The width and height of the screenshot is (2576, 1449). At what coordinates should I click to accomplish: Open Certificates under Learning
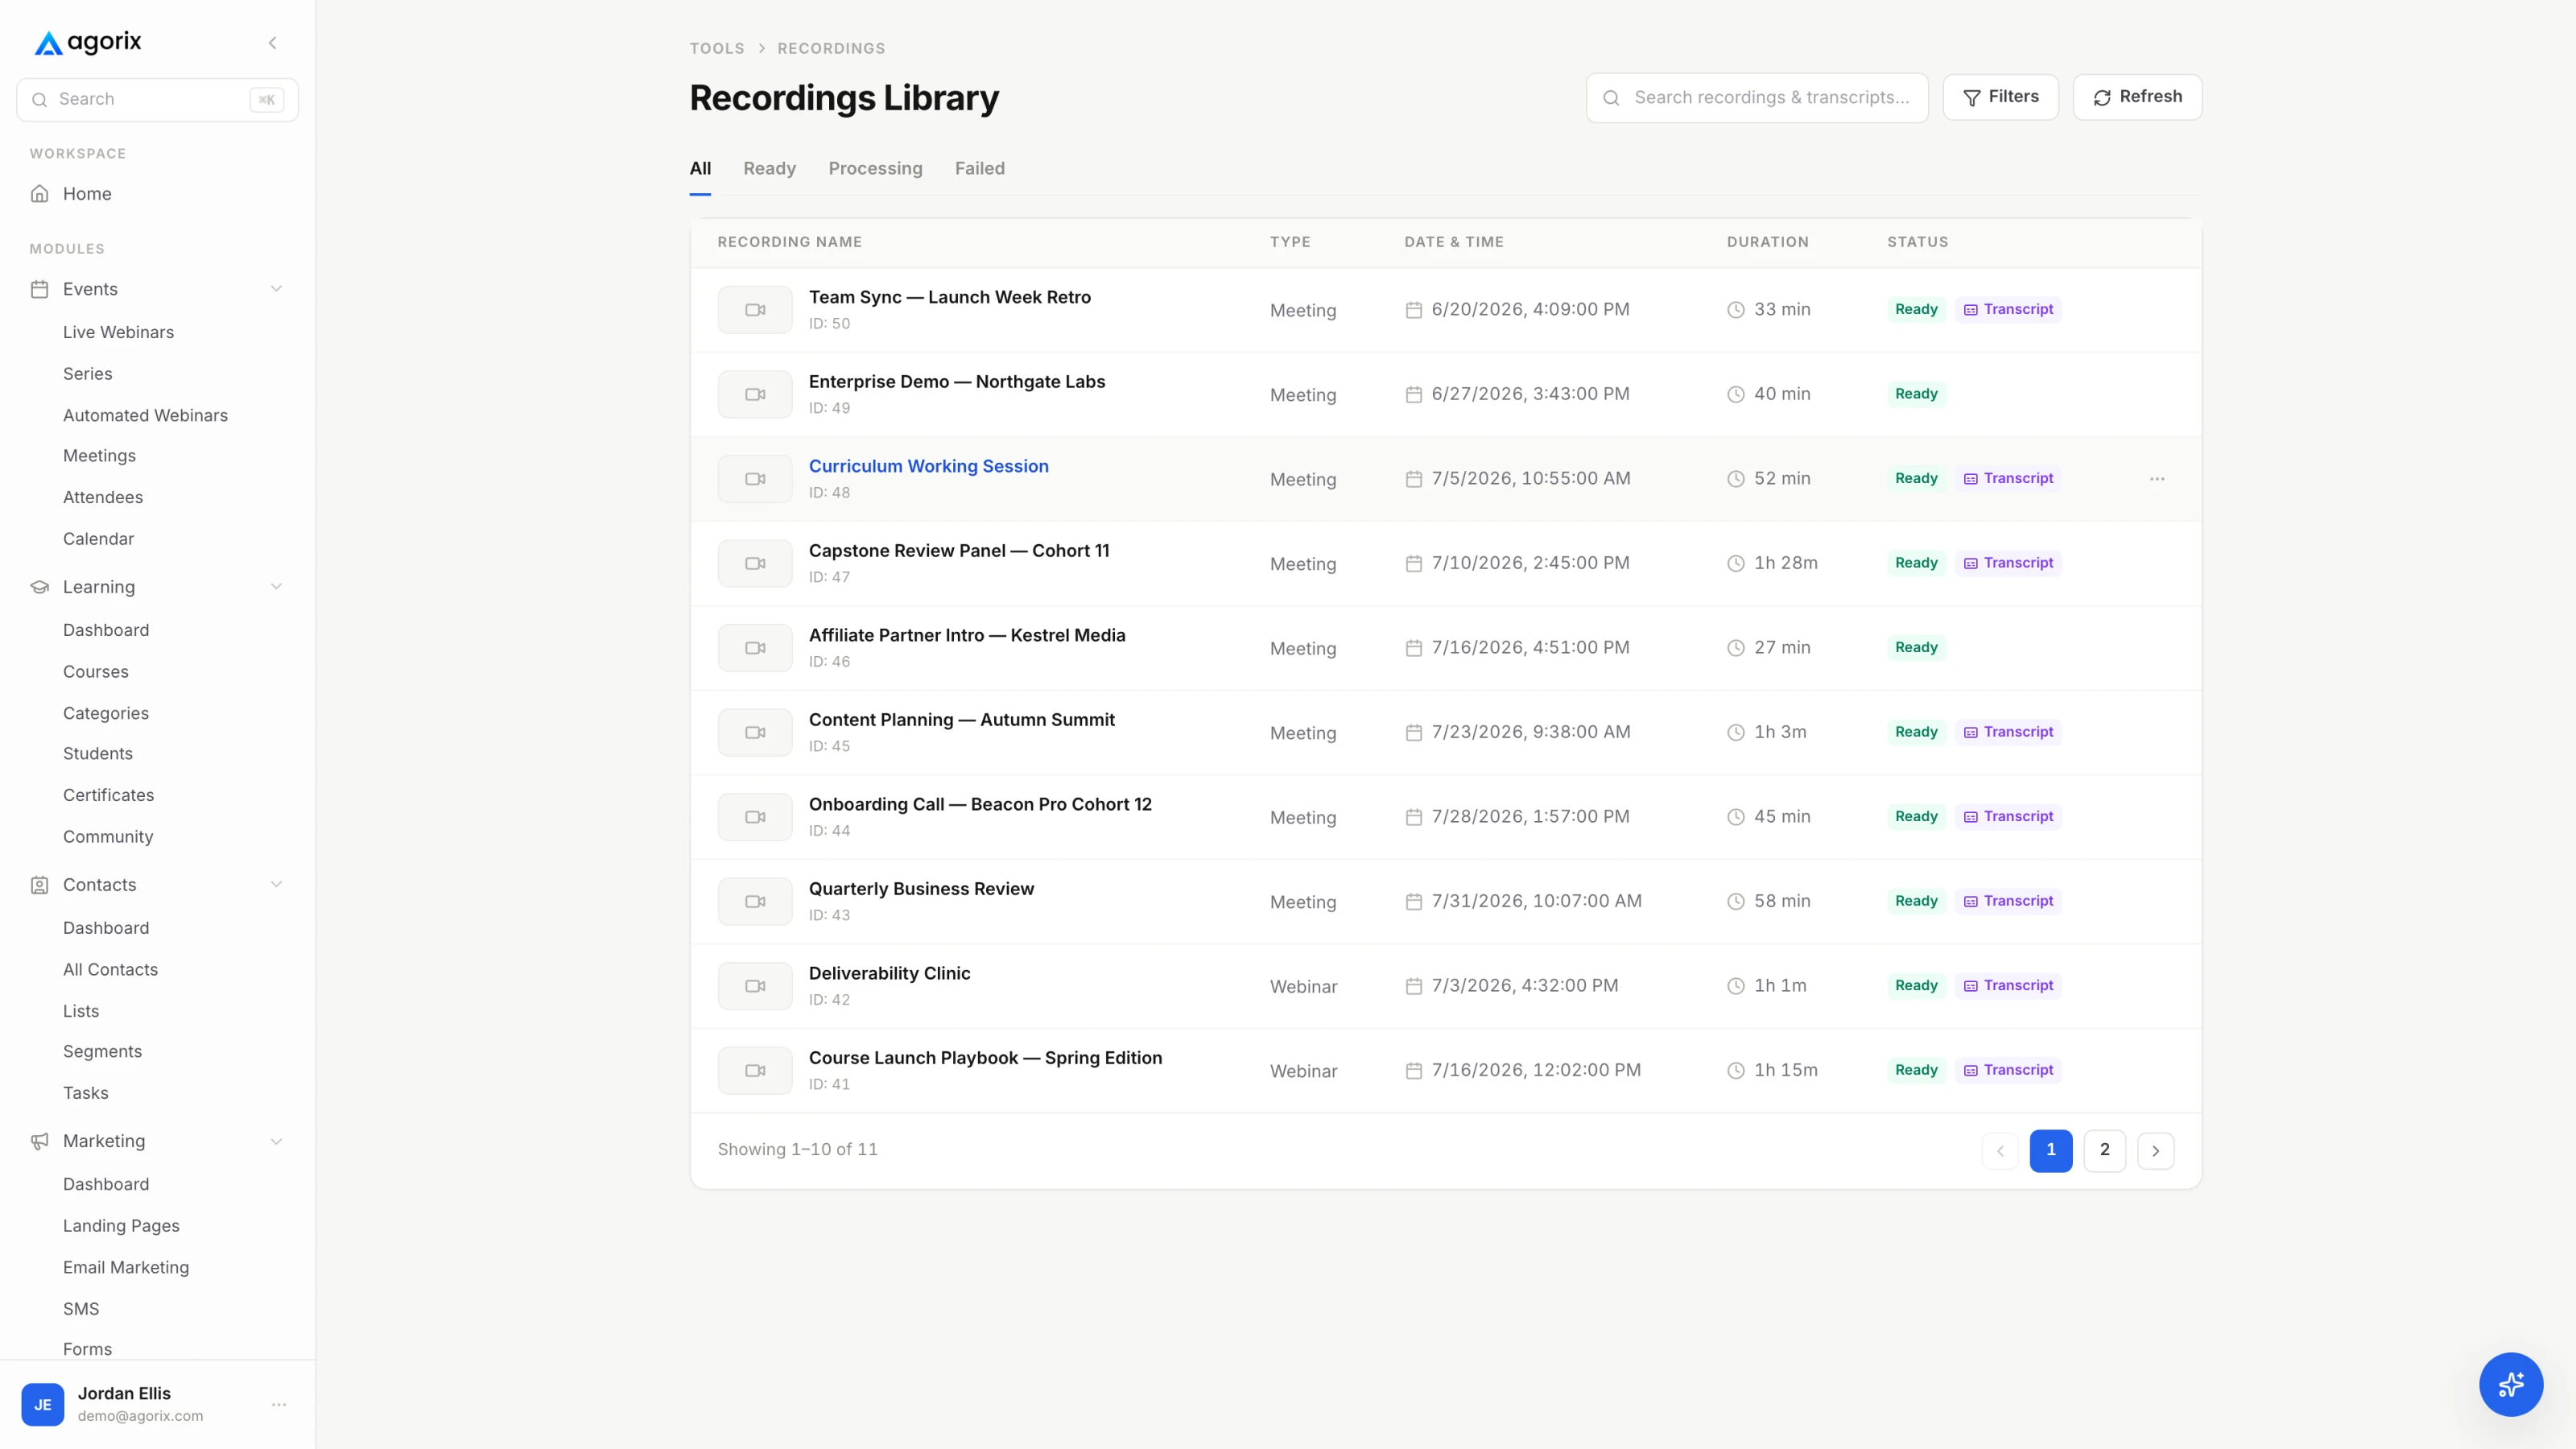(108, 795)
